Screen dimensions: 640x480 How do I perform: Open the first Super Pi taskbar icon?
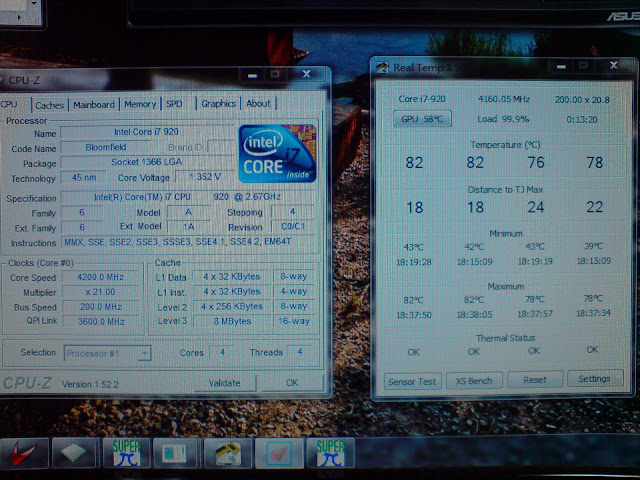tap(126, 453)
